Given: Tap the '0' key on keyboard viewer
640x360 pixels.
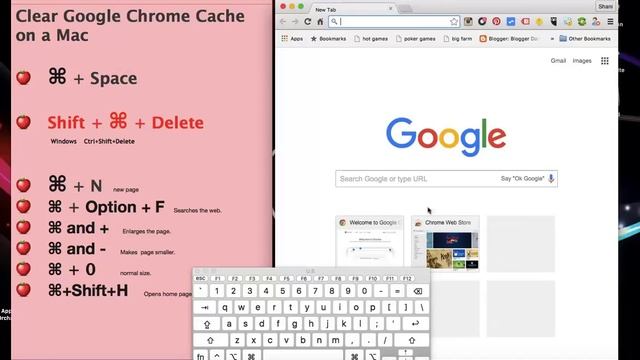Looking at the screenshot, I should pyautogui.click(x=364, y=291).
